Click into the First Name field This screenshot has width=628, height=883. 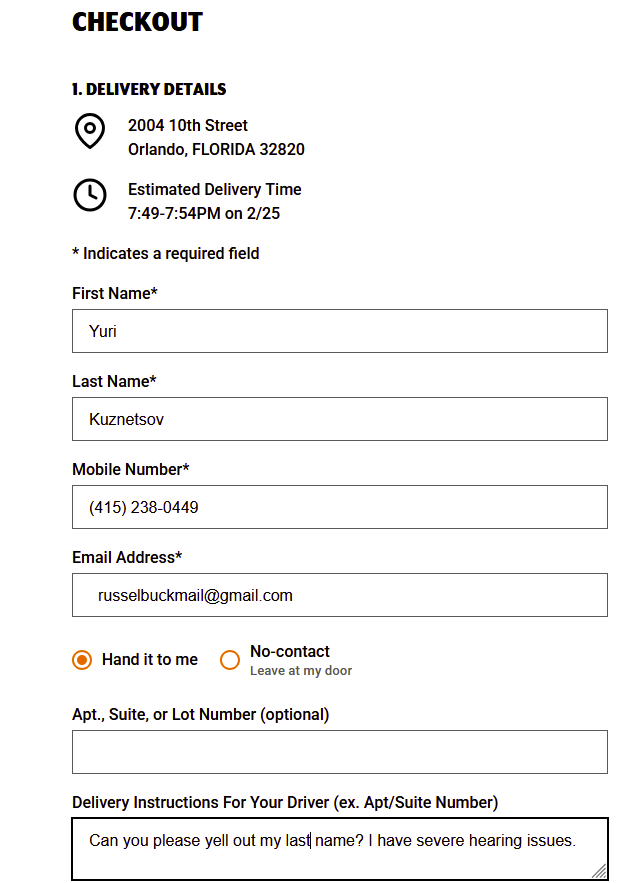[339, 331]
